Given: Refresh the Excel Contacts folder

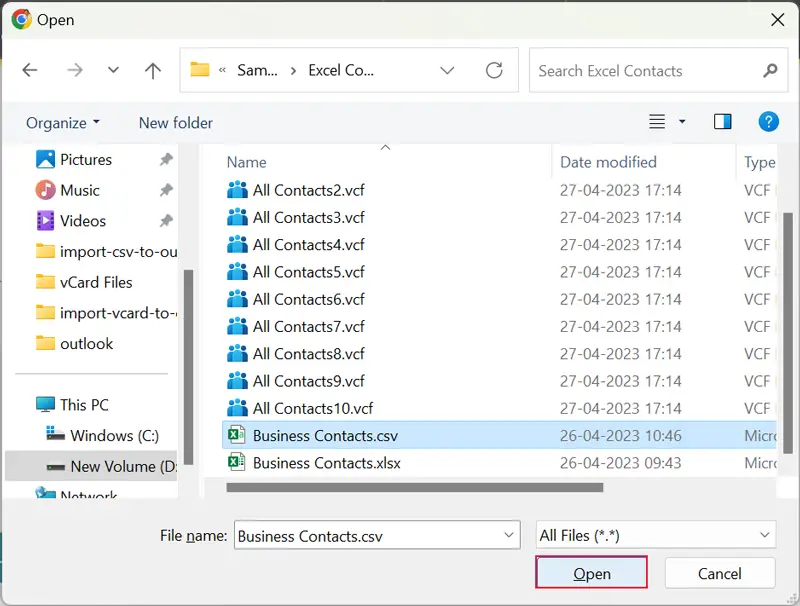Looking at the screenshot, I should point(494,71).
